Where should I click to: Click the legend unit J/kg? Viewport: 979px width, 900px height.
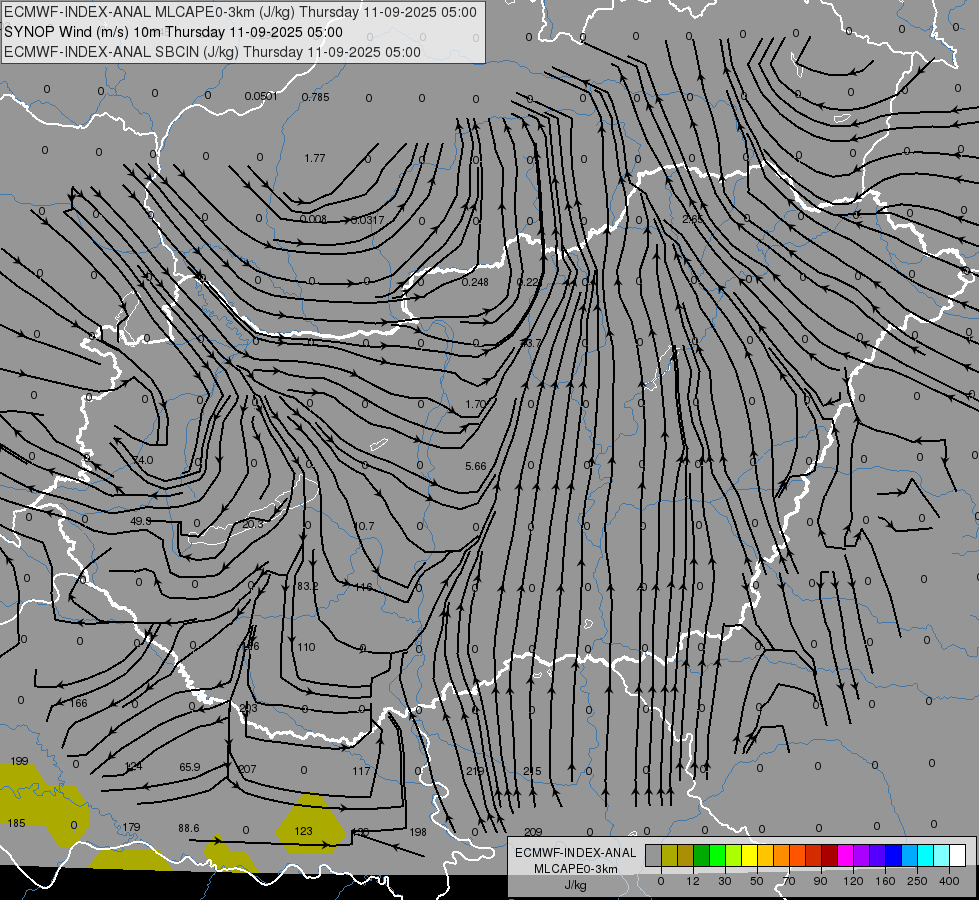point(576,885)
